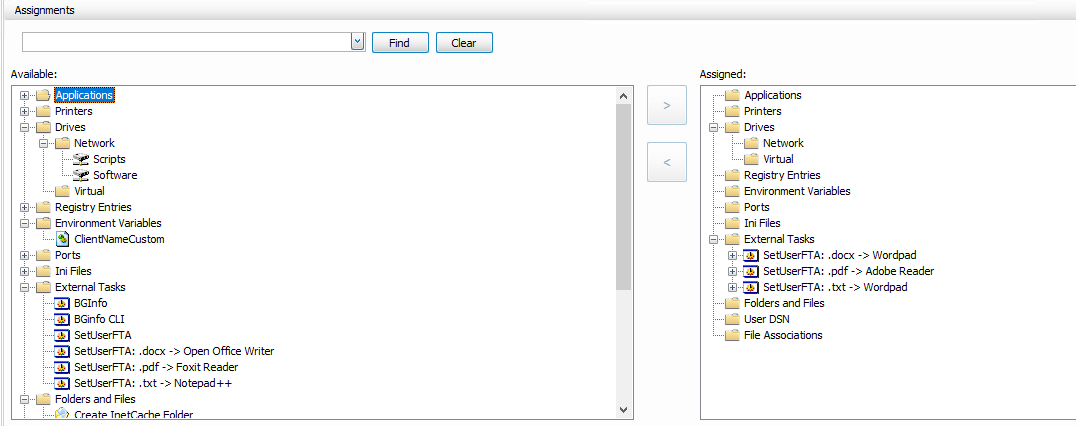Expand SetUserFTA .pdf Adobe Reader node
The width and height of the screenshot is (1076, 426).
733,271
